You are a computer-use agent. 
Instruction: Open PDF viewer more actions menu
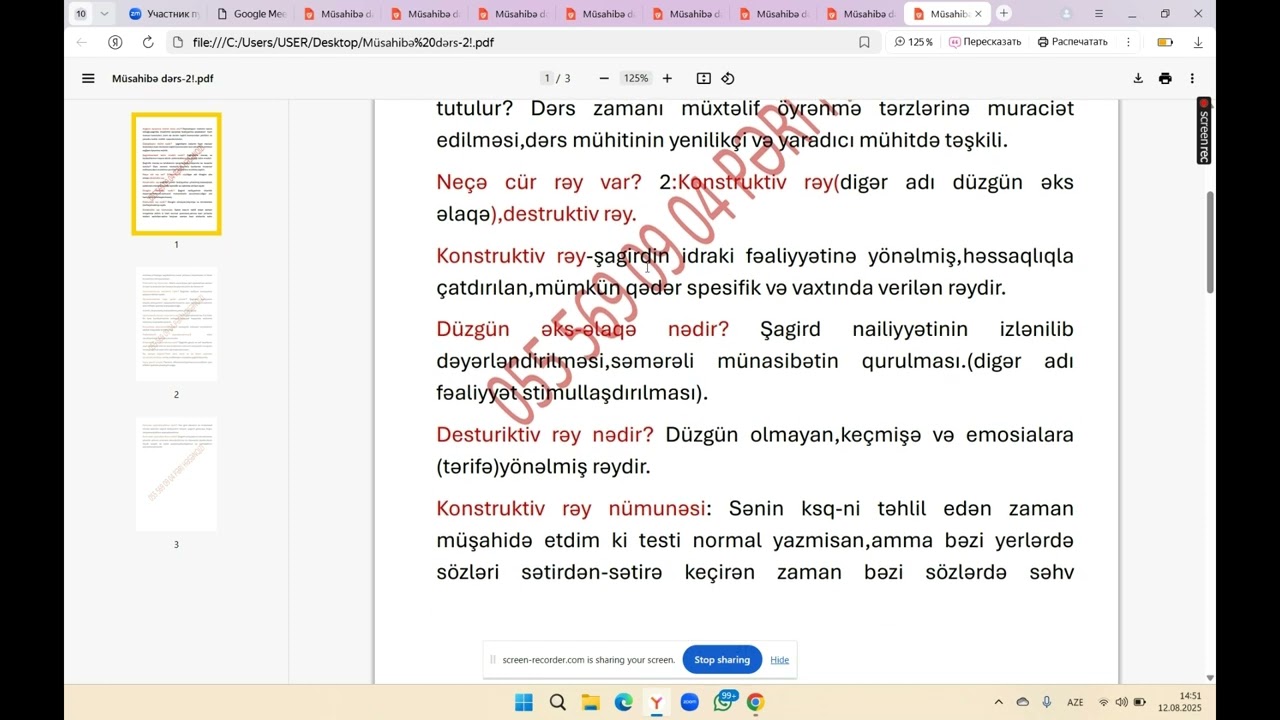1192,78
